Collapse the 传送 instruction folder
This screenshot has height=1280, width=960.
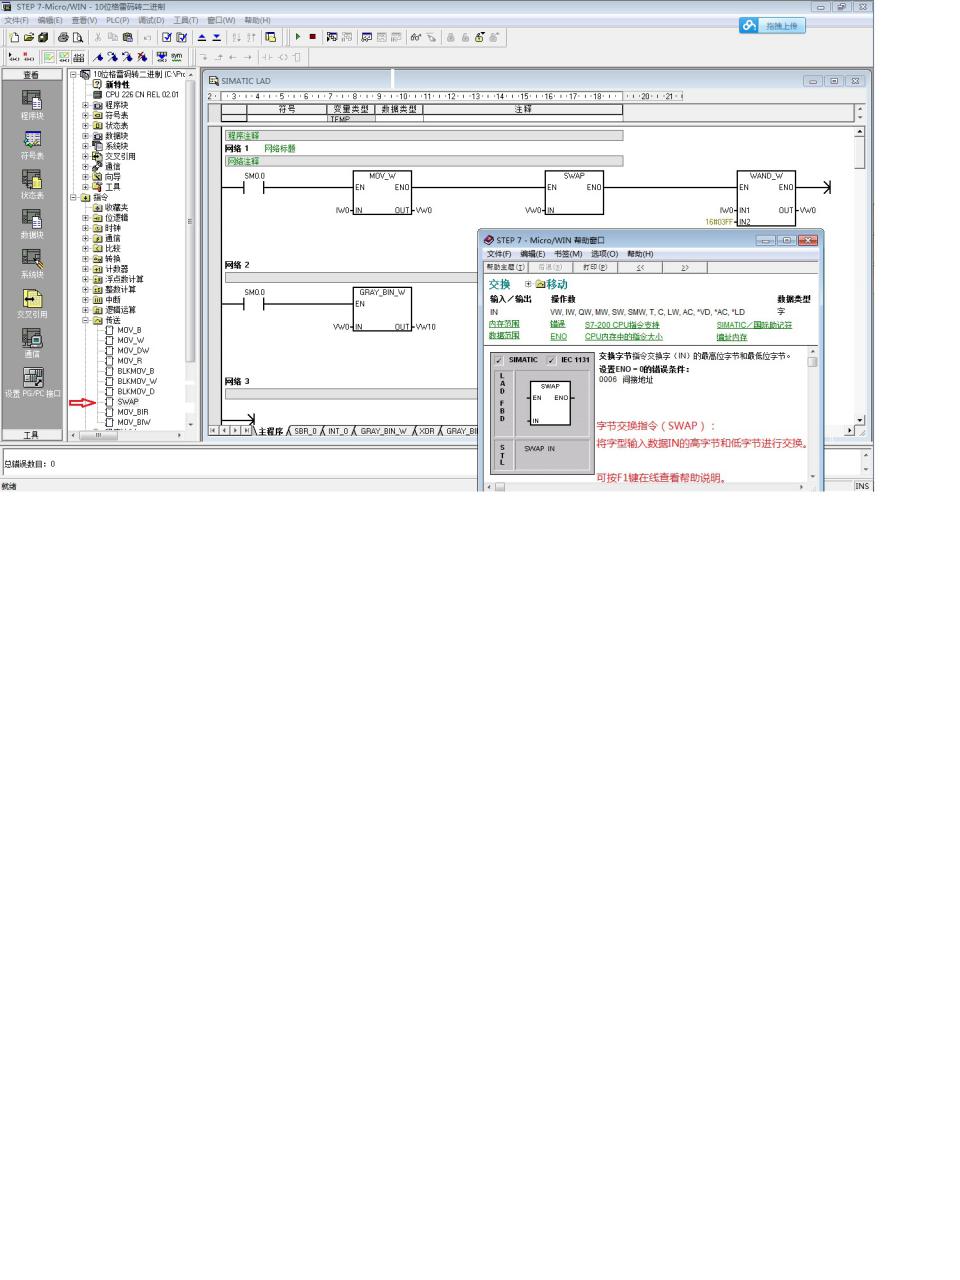86,321
